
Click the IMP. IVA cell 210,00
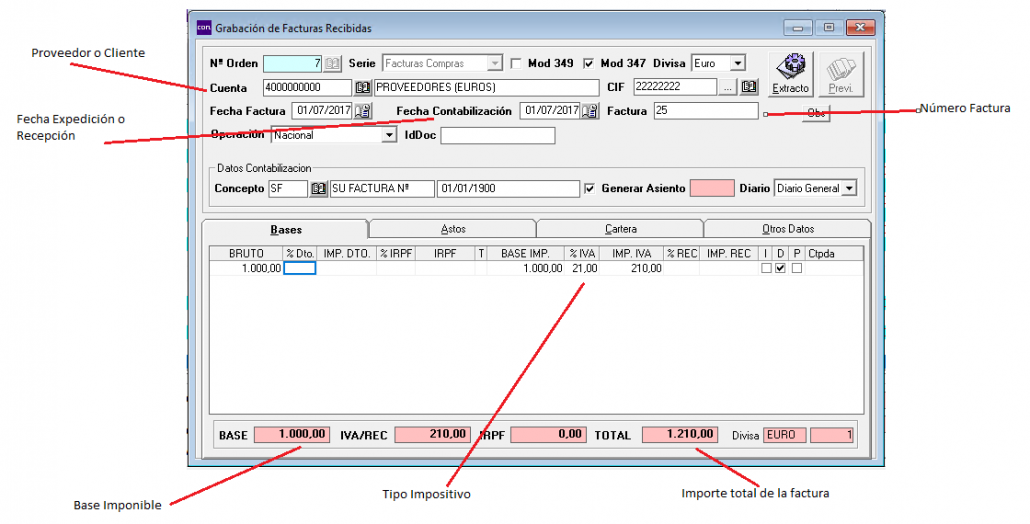pyautogui.click(x=631, y=268)
